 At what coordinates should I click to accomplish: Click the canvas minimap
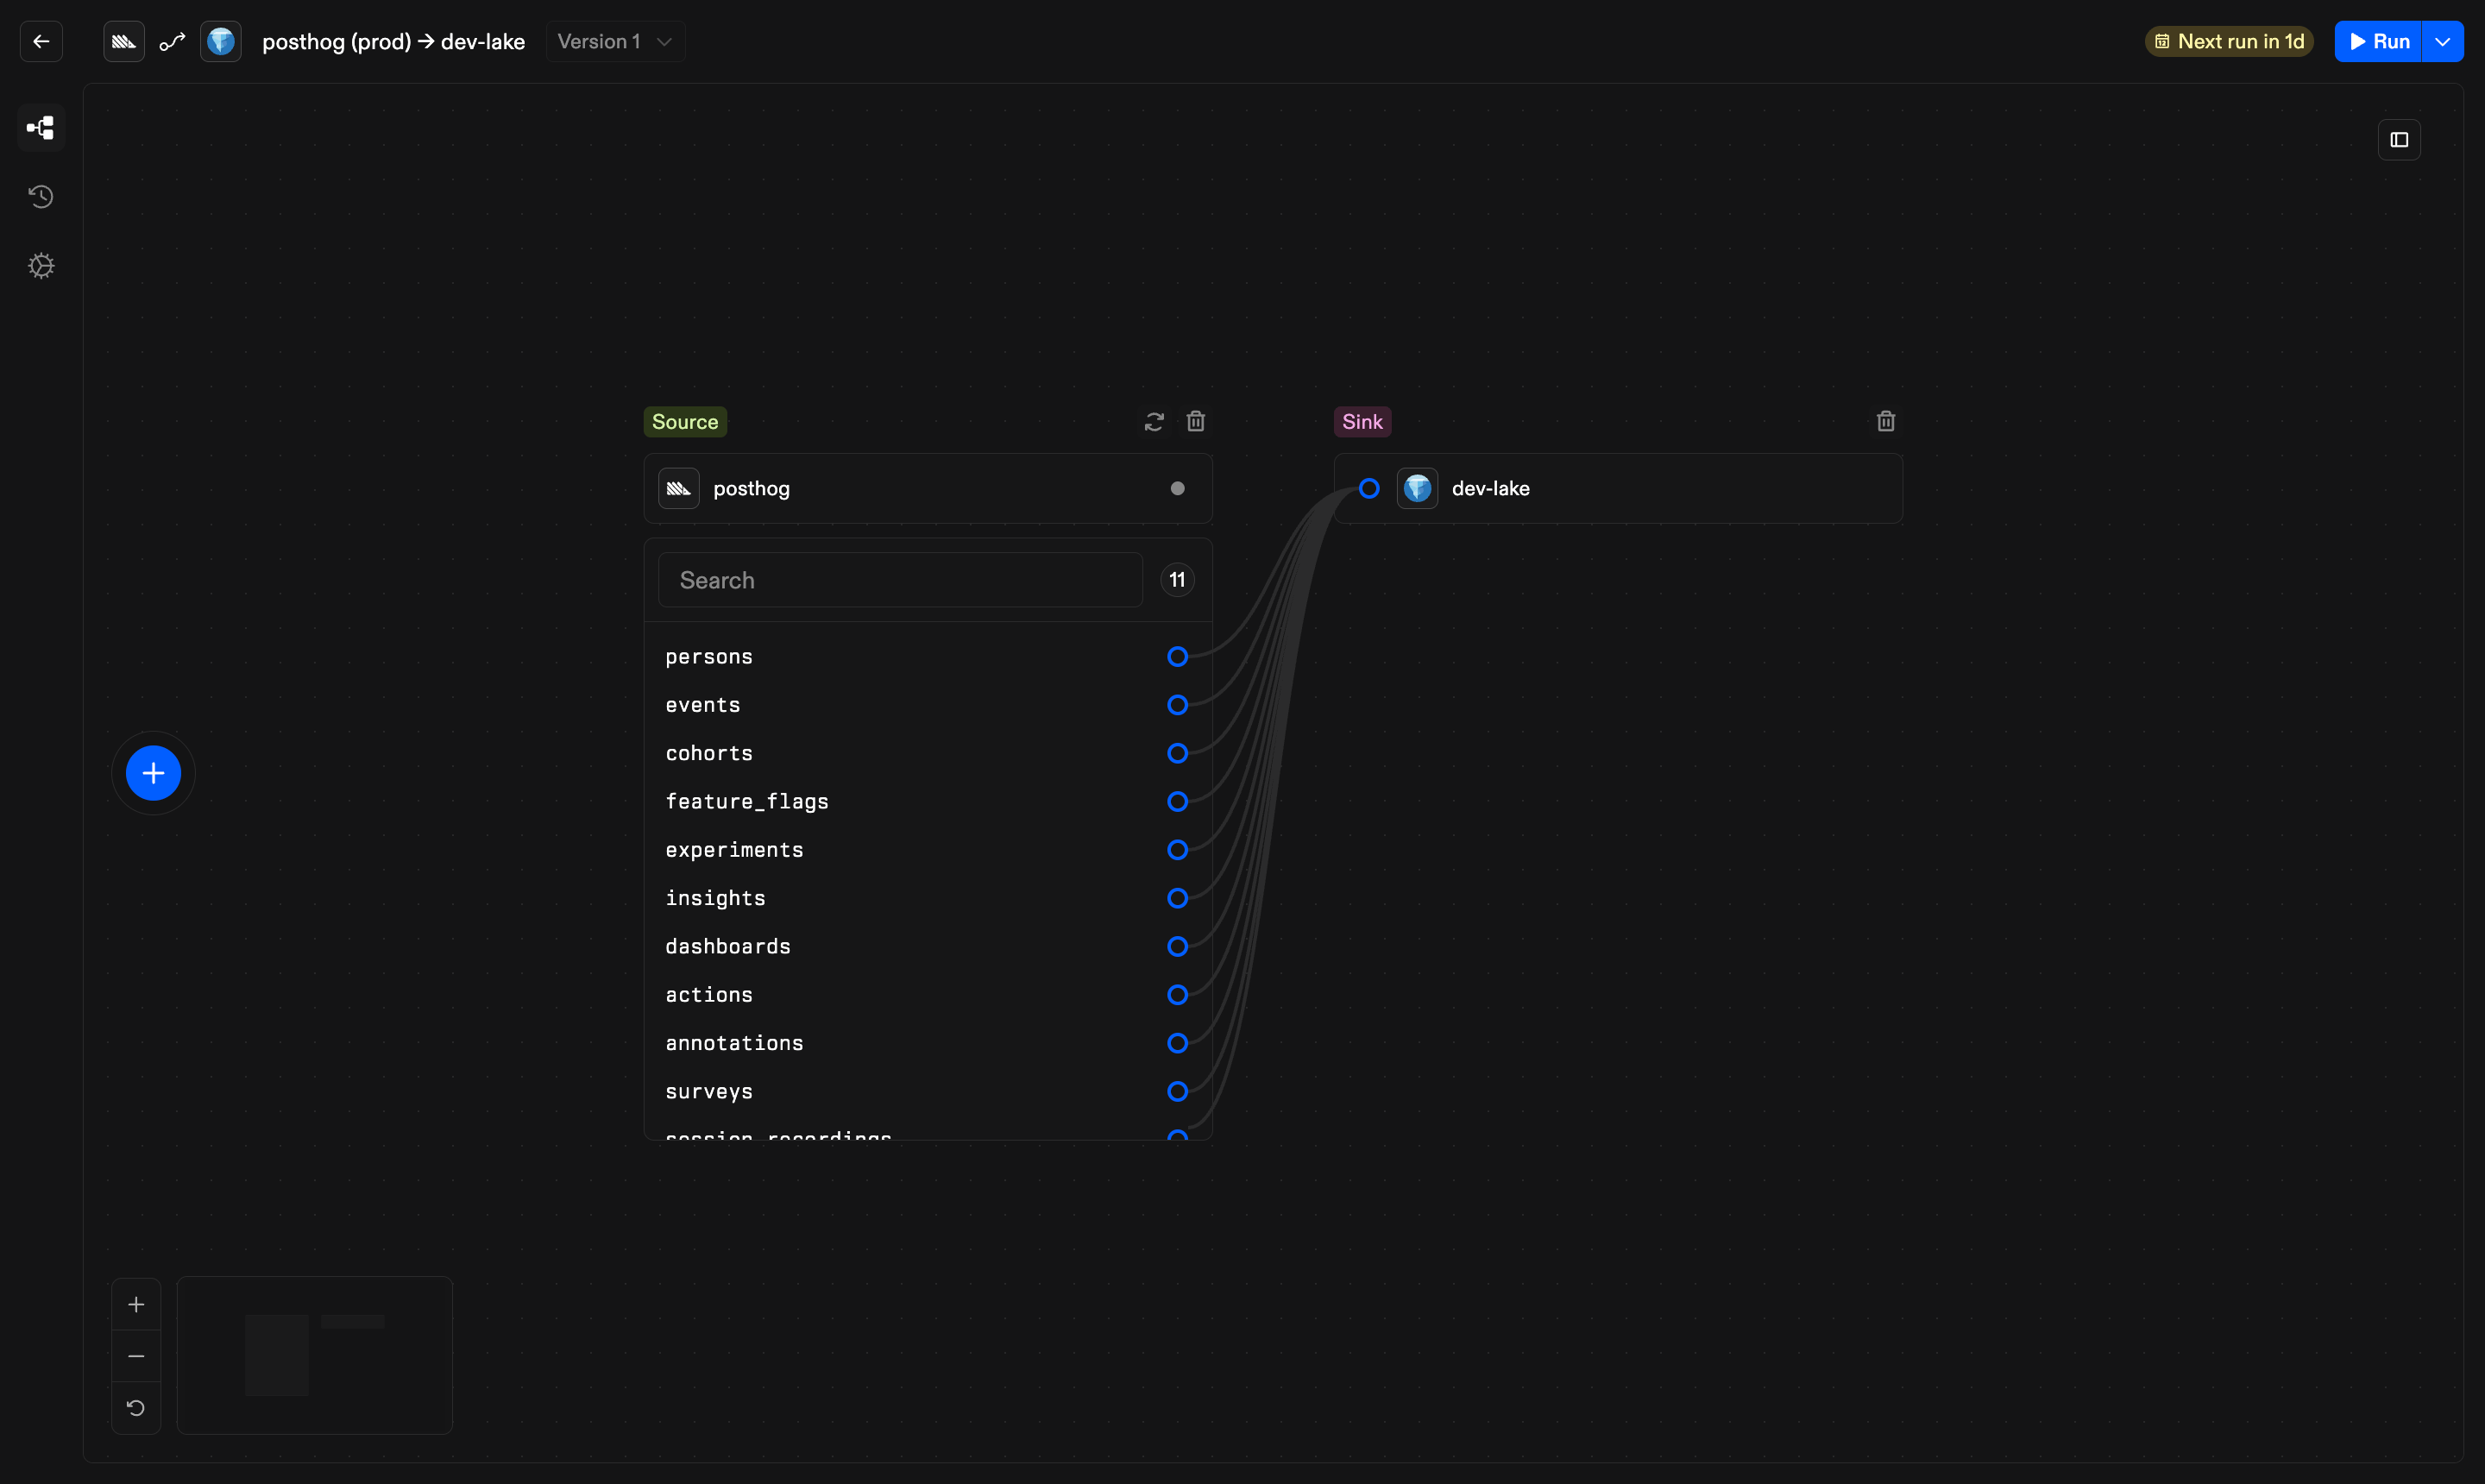click(x=315, y=1355)
